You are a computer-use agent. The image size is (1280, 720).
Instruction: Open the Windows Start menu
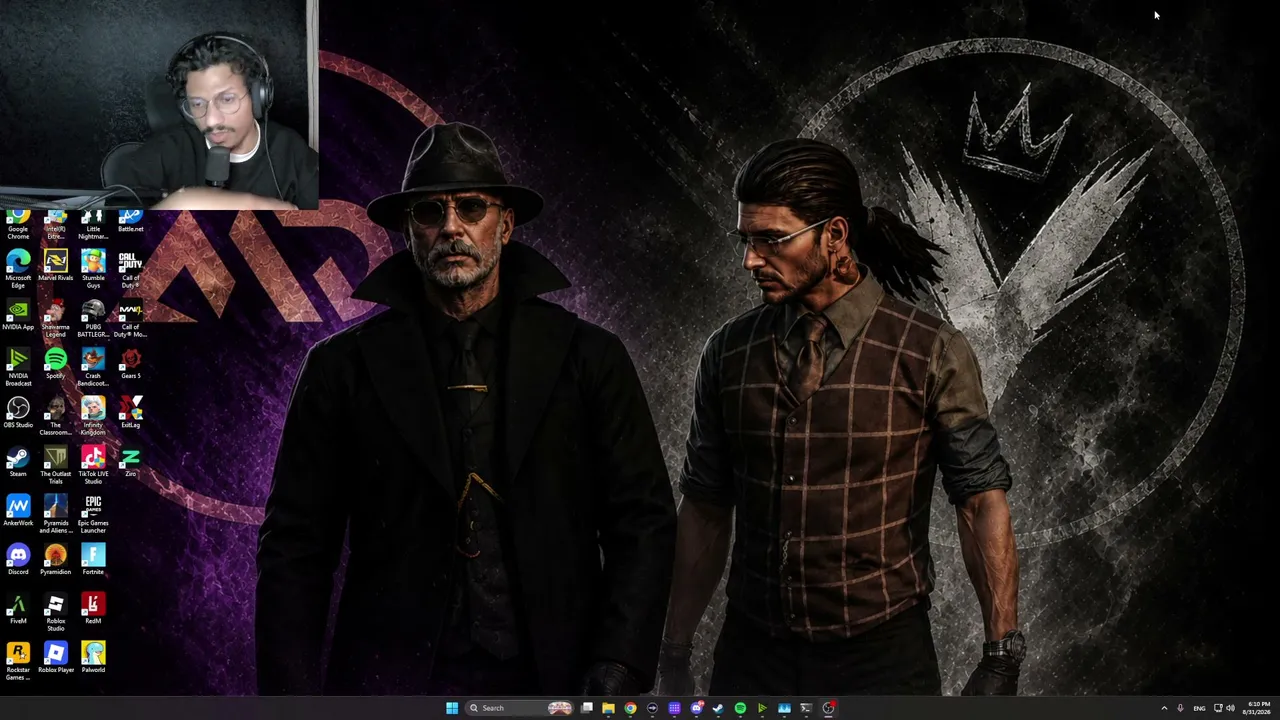tap(452, 708)
